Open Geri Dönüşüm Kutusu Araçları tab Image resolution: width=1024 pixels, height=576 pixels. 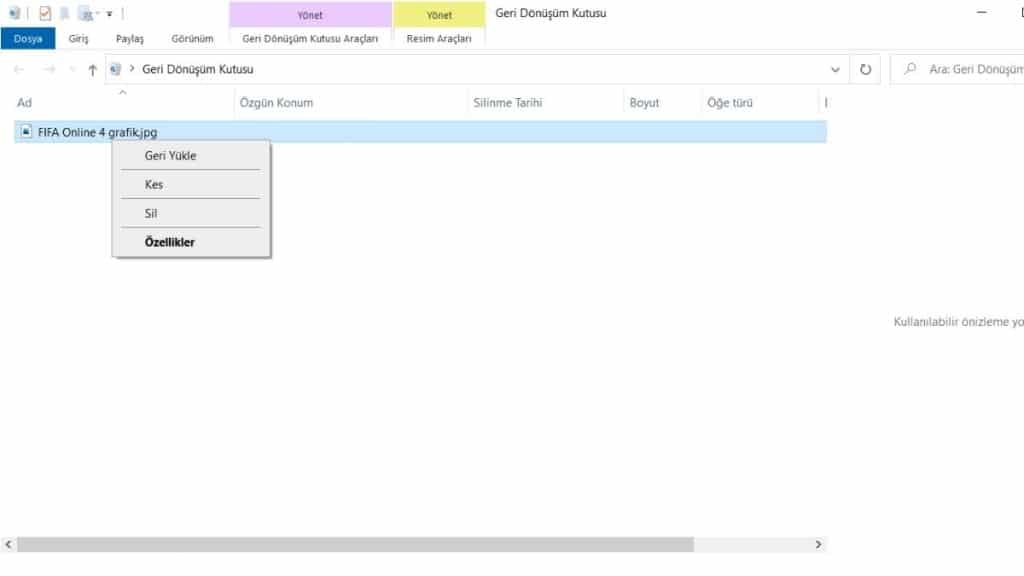[310, 39]
